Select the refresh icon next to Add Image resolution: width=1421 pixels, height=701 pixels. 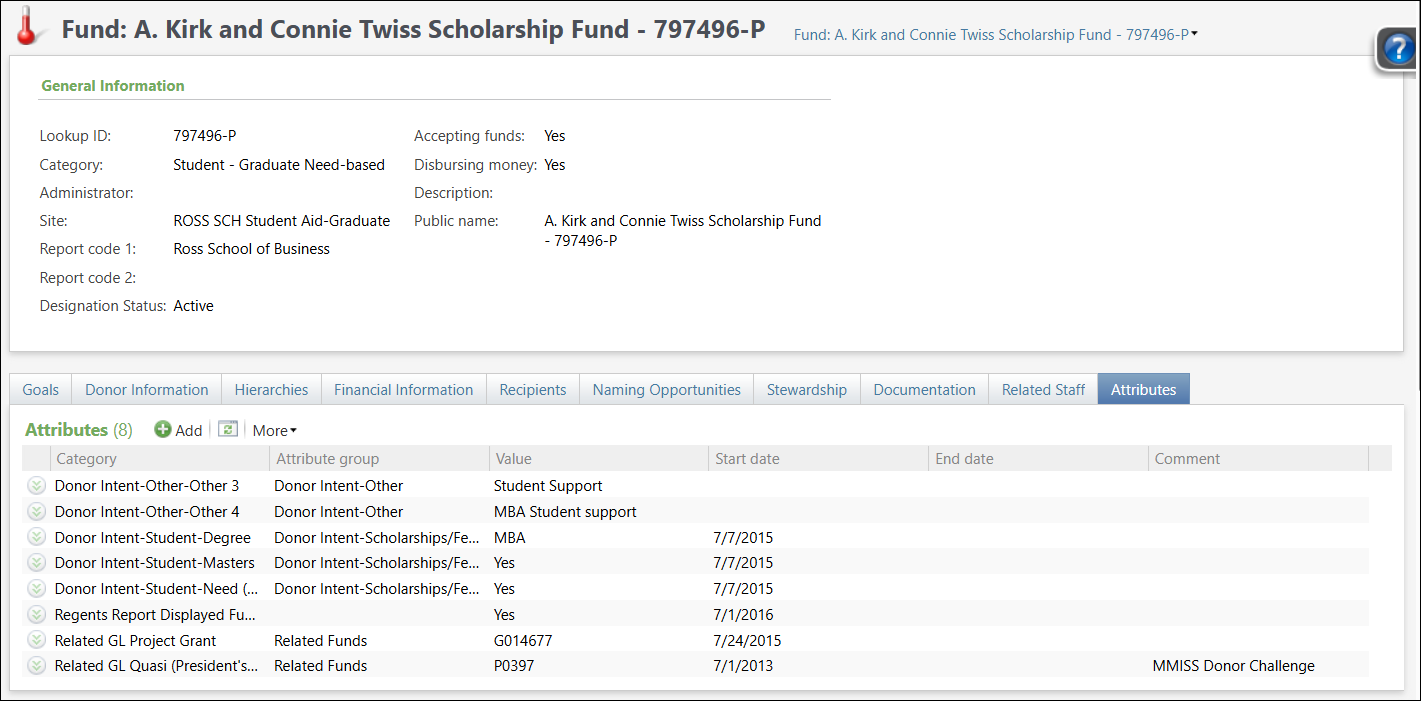point(228,429)
